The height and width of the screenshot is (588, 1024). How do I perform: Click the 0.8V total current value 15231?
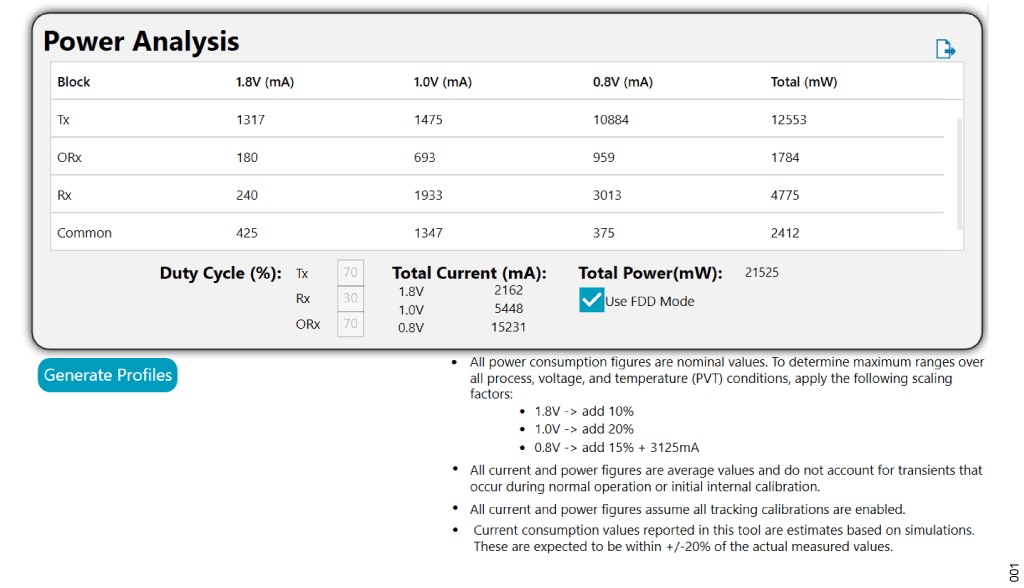[x=508, y=327]
